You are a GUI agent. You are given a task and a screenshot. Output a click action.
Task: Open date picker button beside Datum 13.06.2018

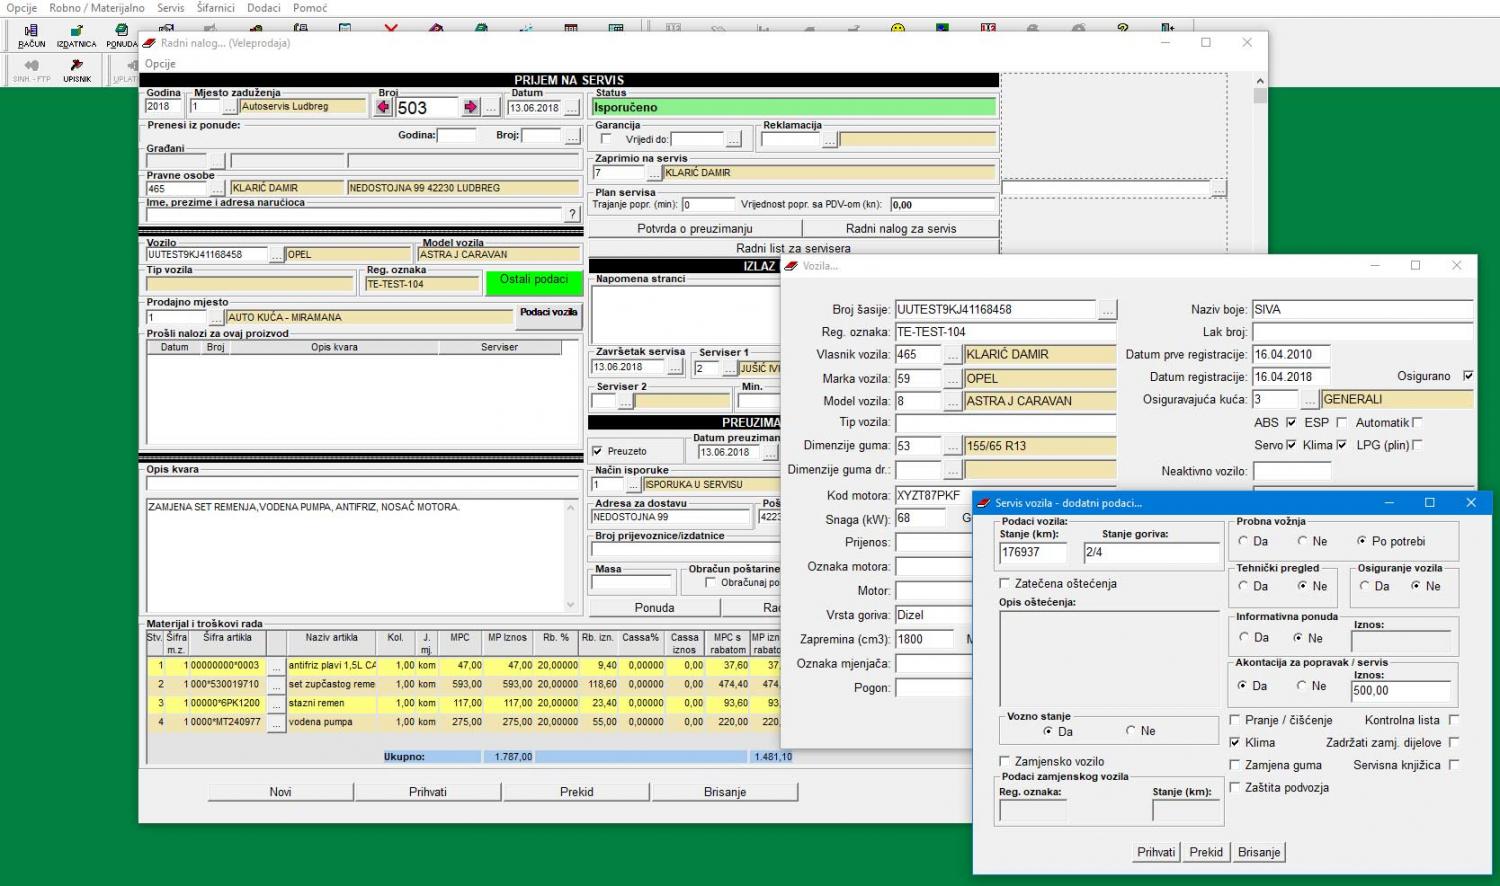pos(572,108)
